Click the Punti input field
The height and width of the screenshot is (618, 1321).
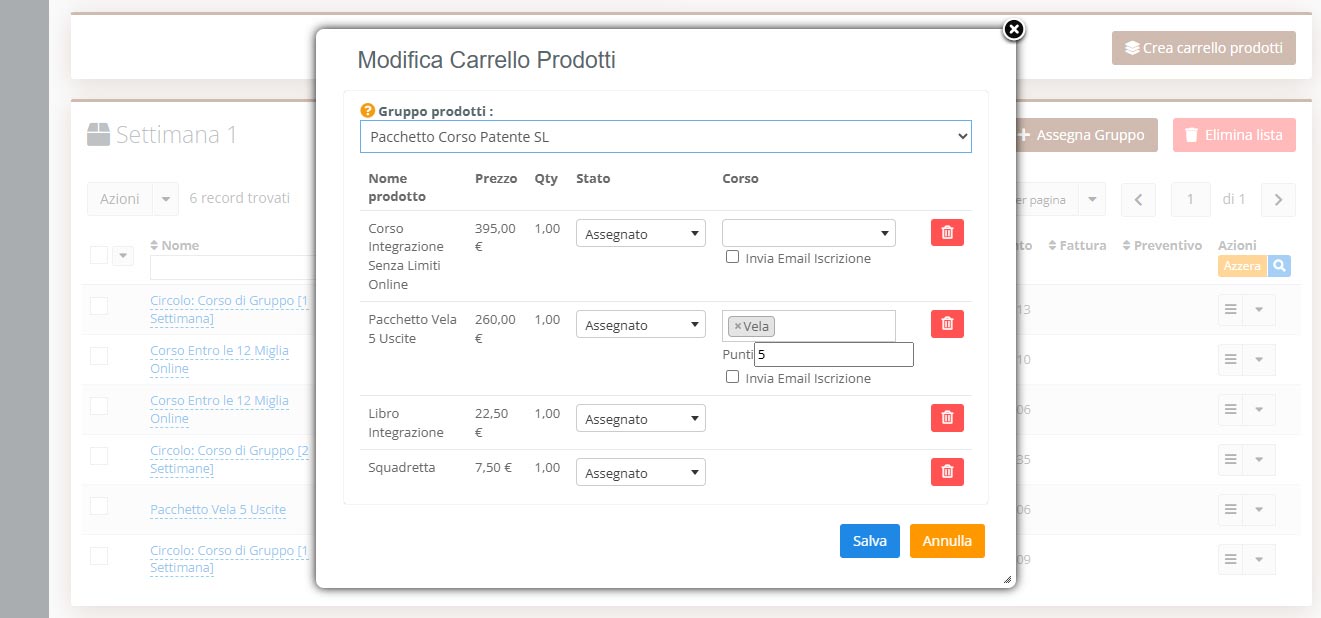click(x=833, y=354)
